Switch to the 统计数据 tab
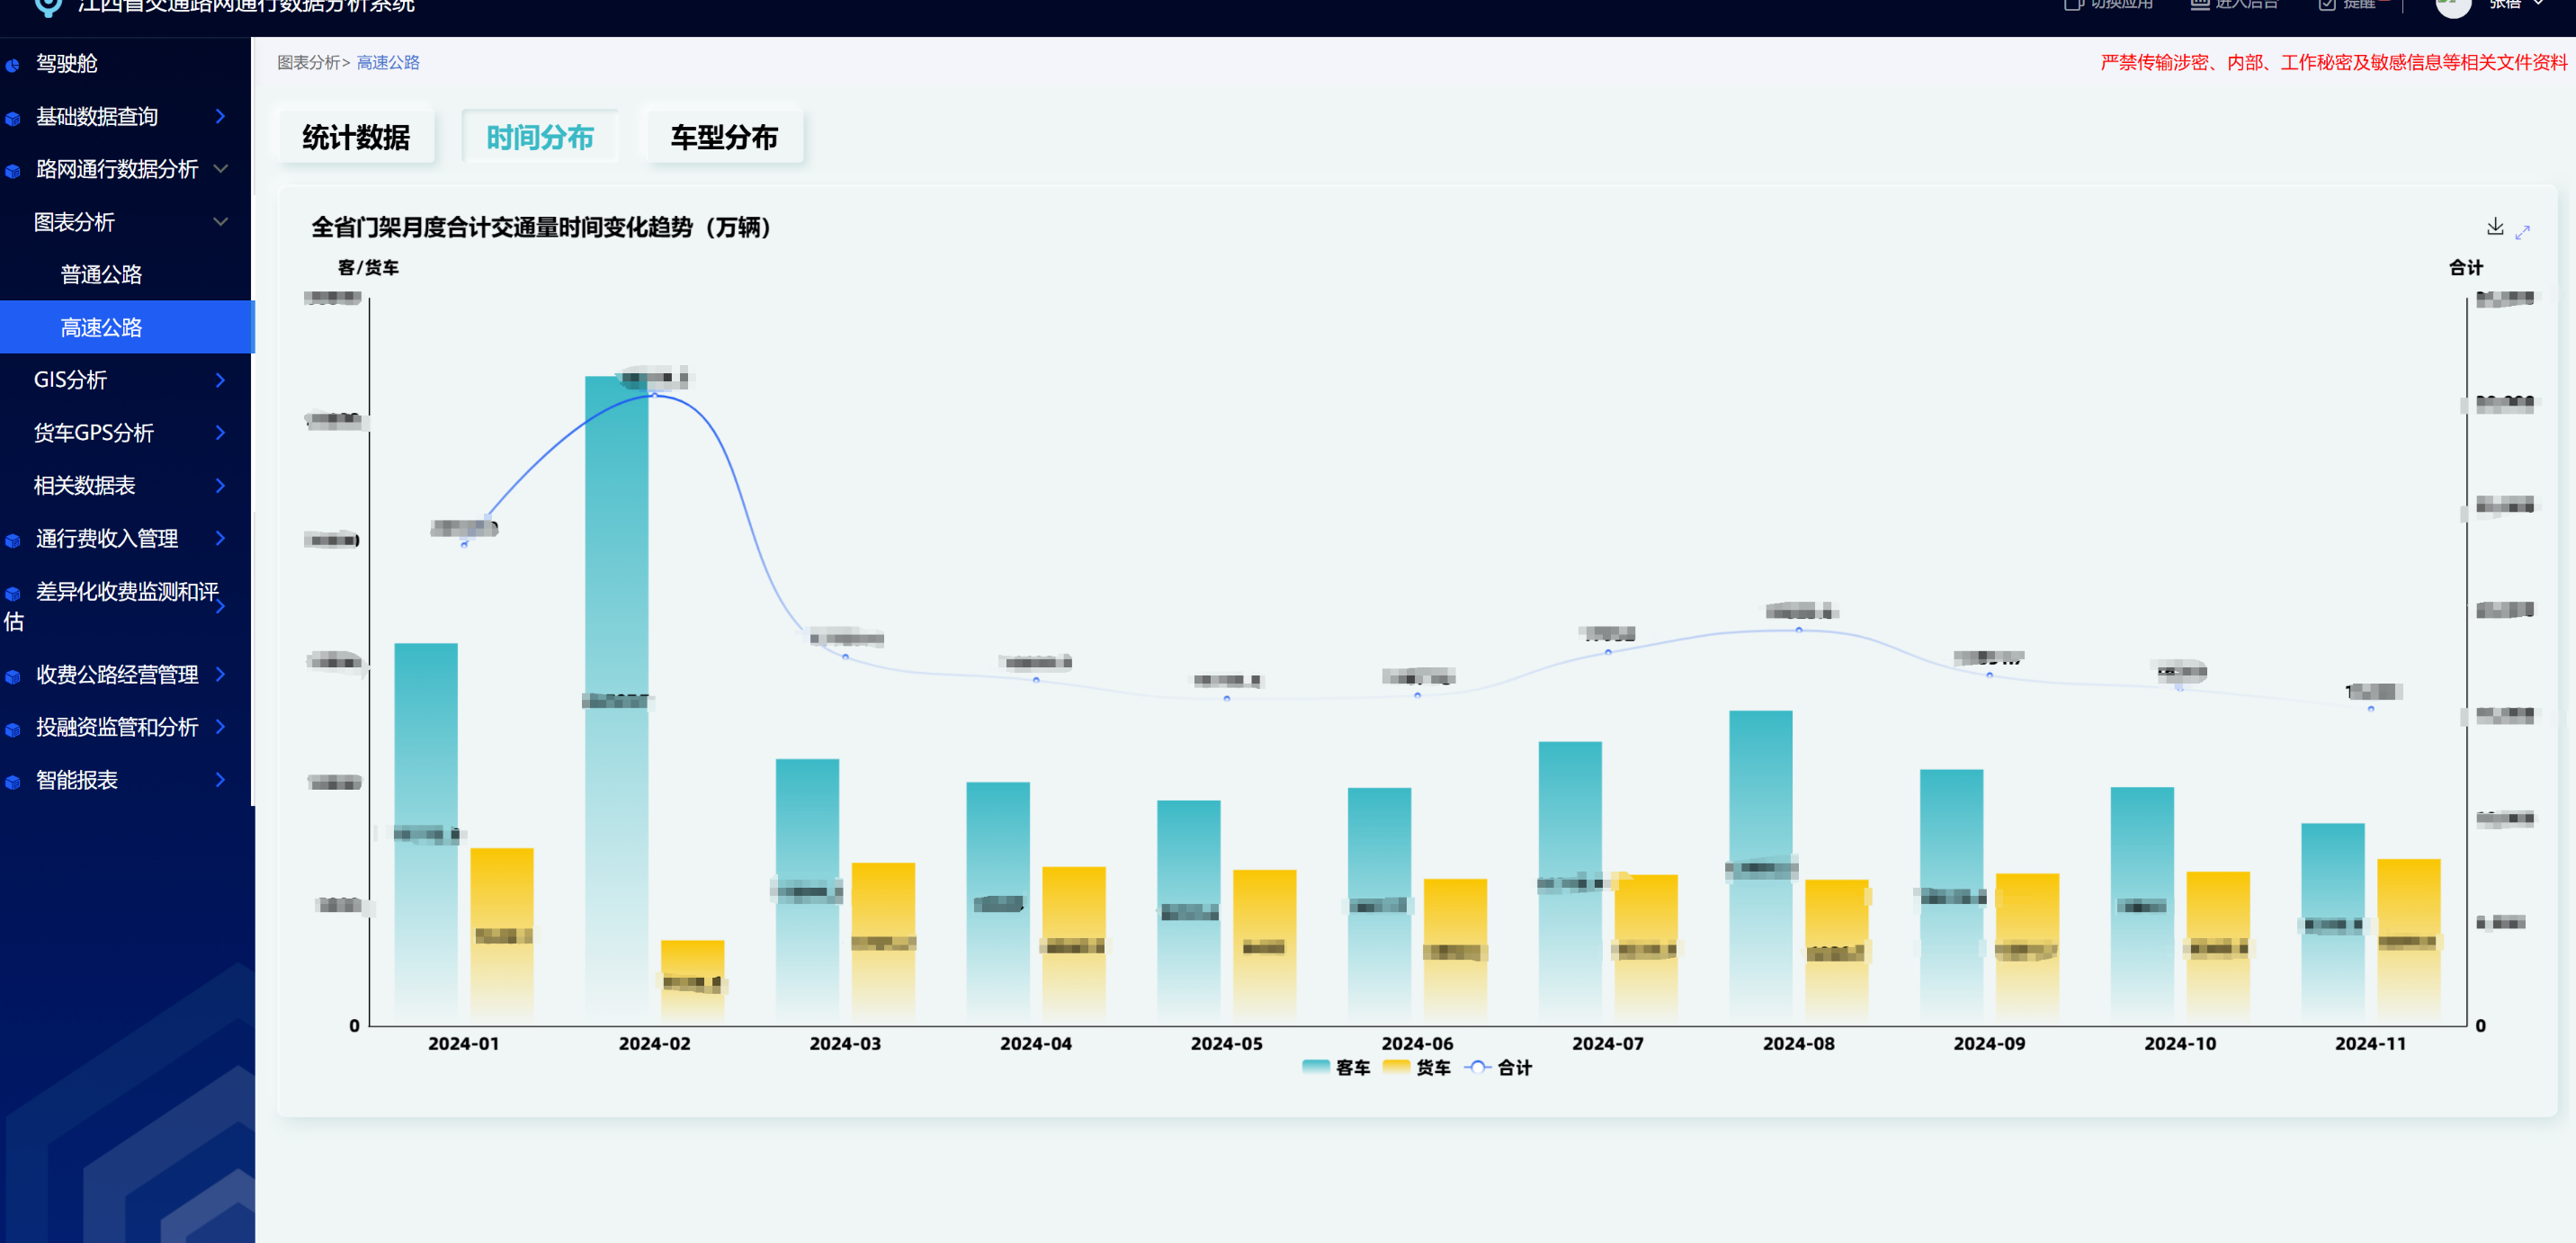The image size is (2576, 1243). [356, 137]
